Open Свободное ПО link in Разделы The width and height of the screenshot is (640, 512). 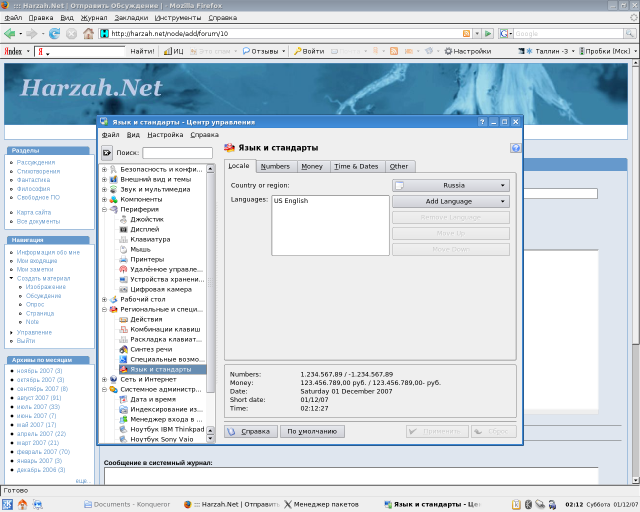click(x=38, y=197)
